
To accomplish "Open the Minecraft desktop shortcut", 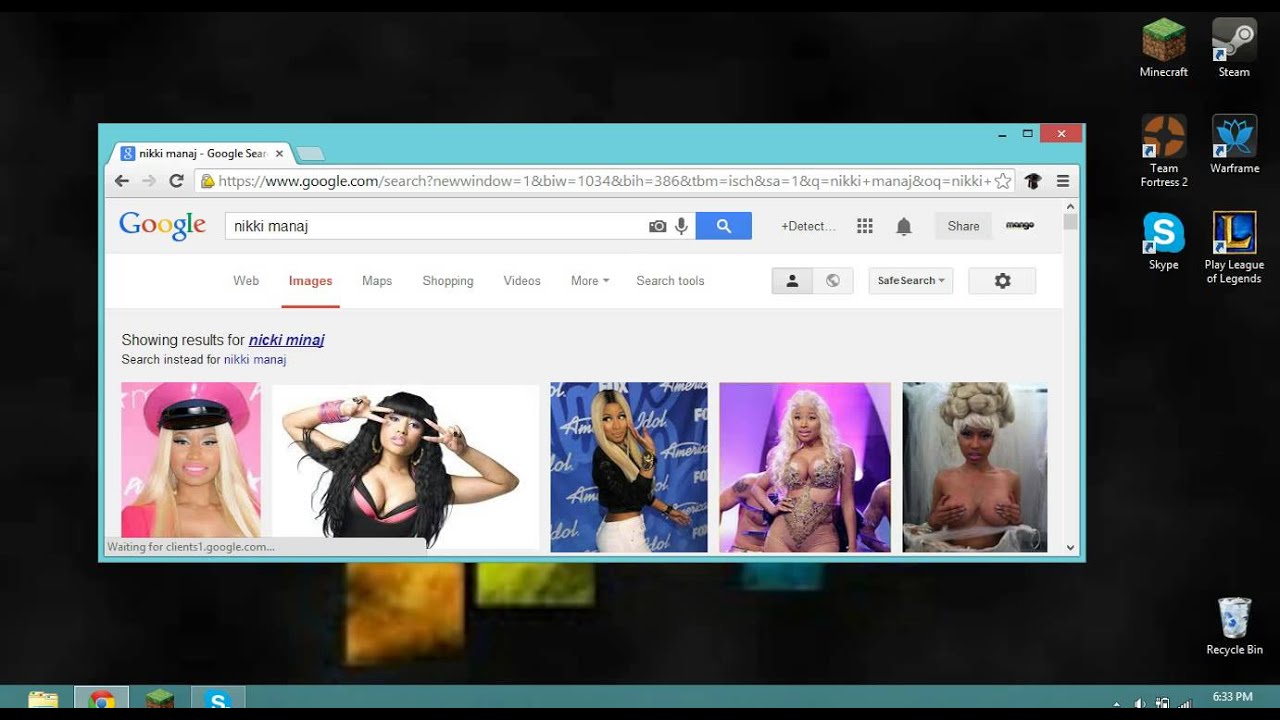I will [1164, 48].
